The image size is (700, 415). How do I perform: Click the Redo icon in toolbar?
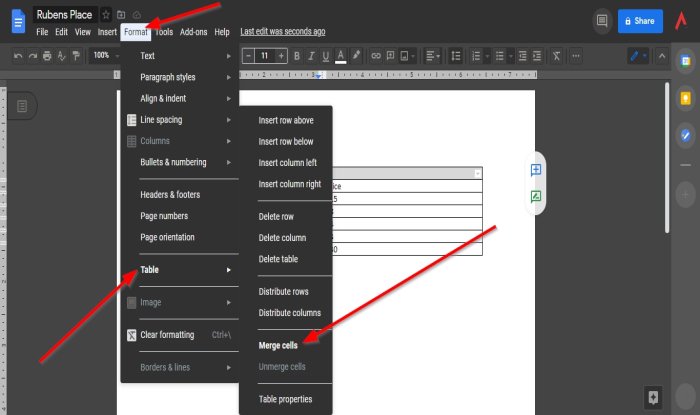coord(33,56)
